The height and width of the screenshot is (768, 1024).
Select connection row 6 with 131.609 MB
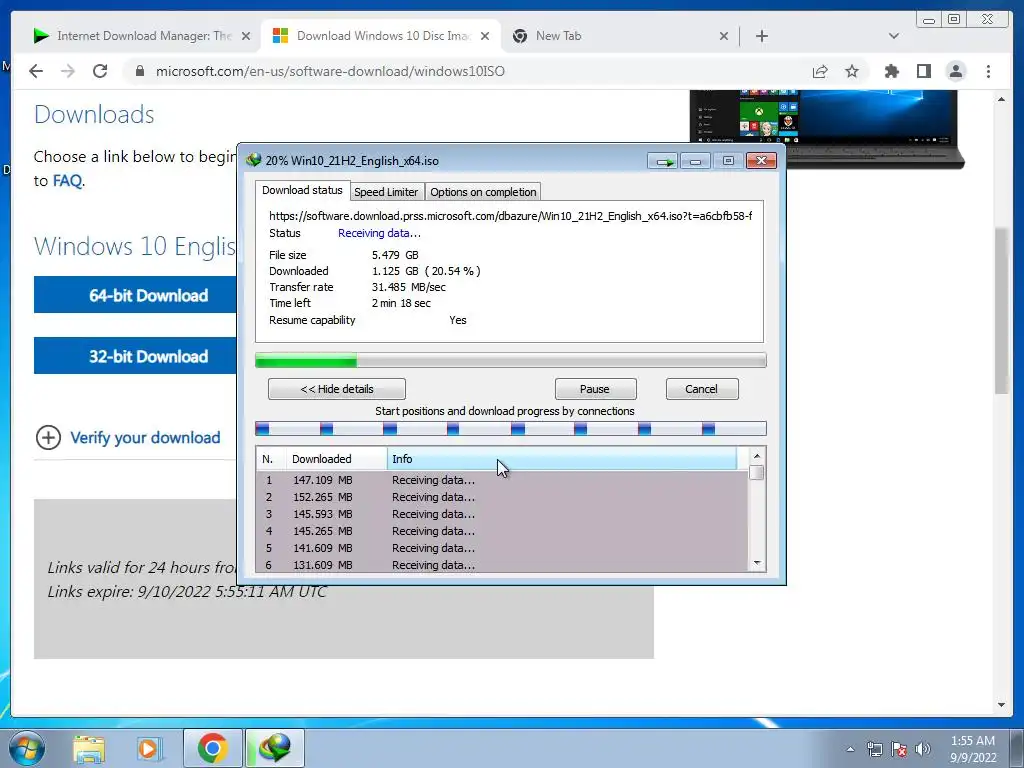pos(502,564)
